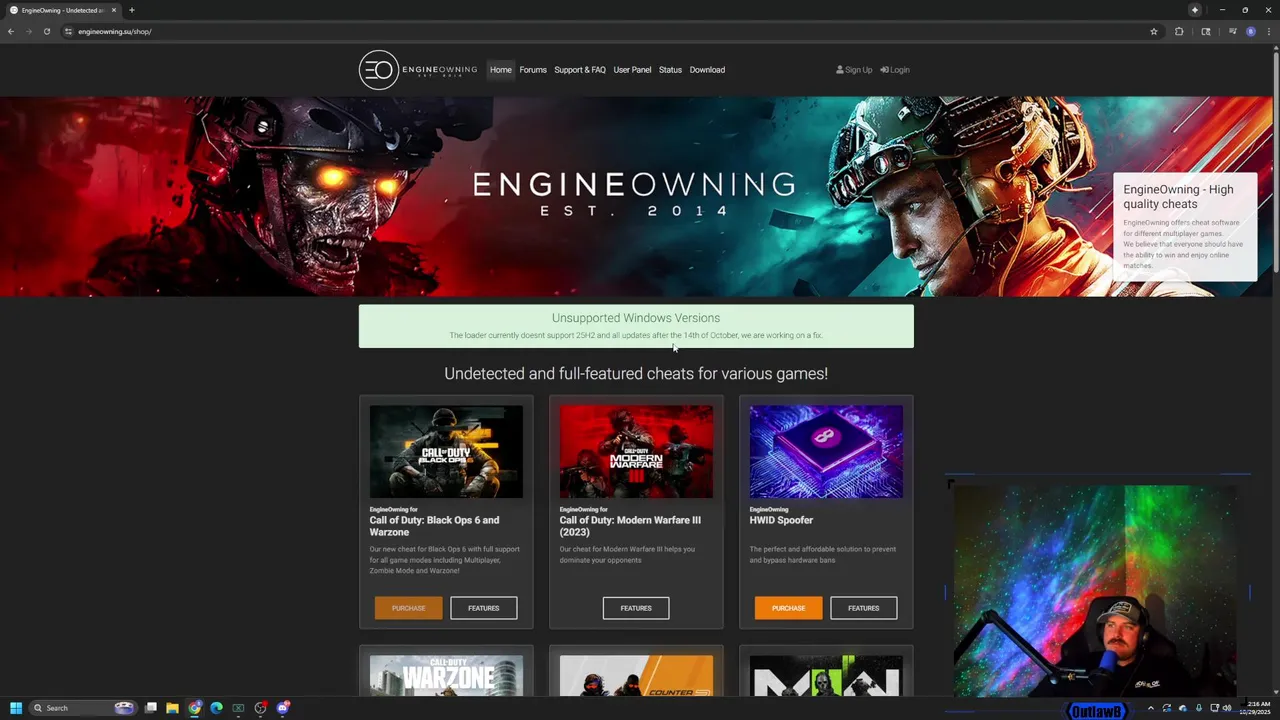Viewport: 1280px width, 720px height.
Task: View Features for HWID Spoofer
Action: [x=864, y=608]
